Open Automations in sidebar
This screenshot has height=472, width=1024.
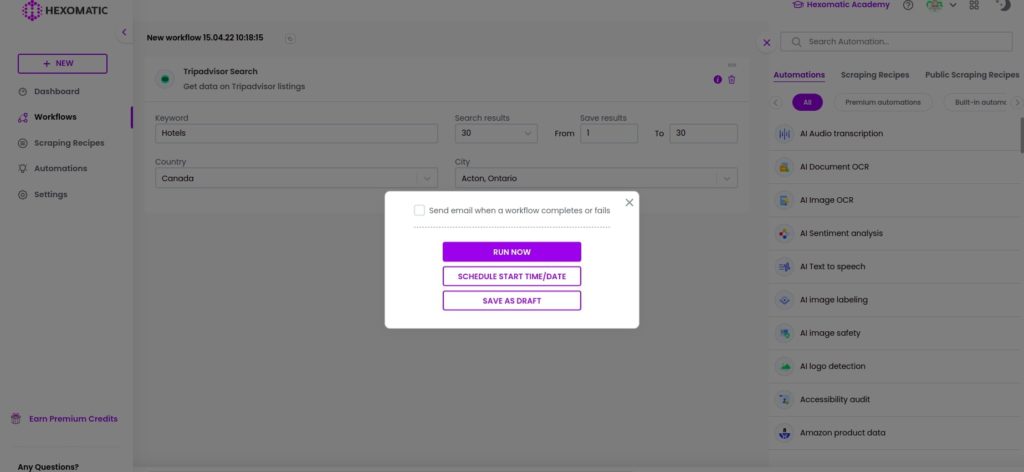point(52,168)
